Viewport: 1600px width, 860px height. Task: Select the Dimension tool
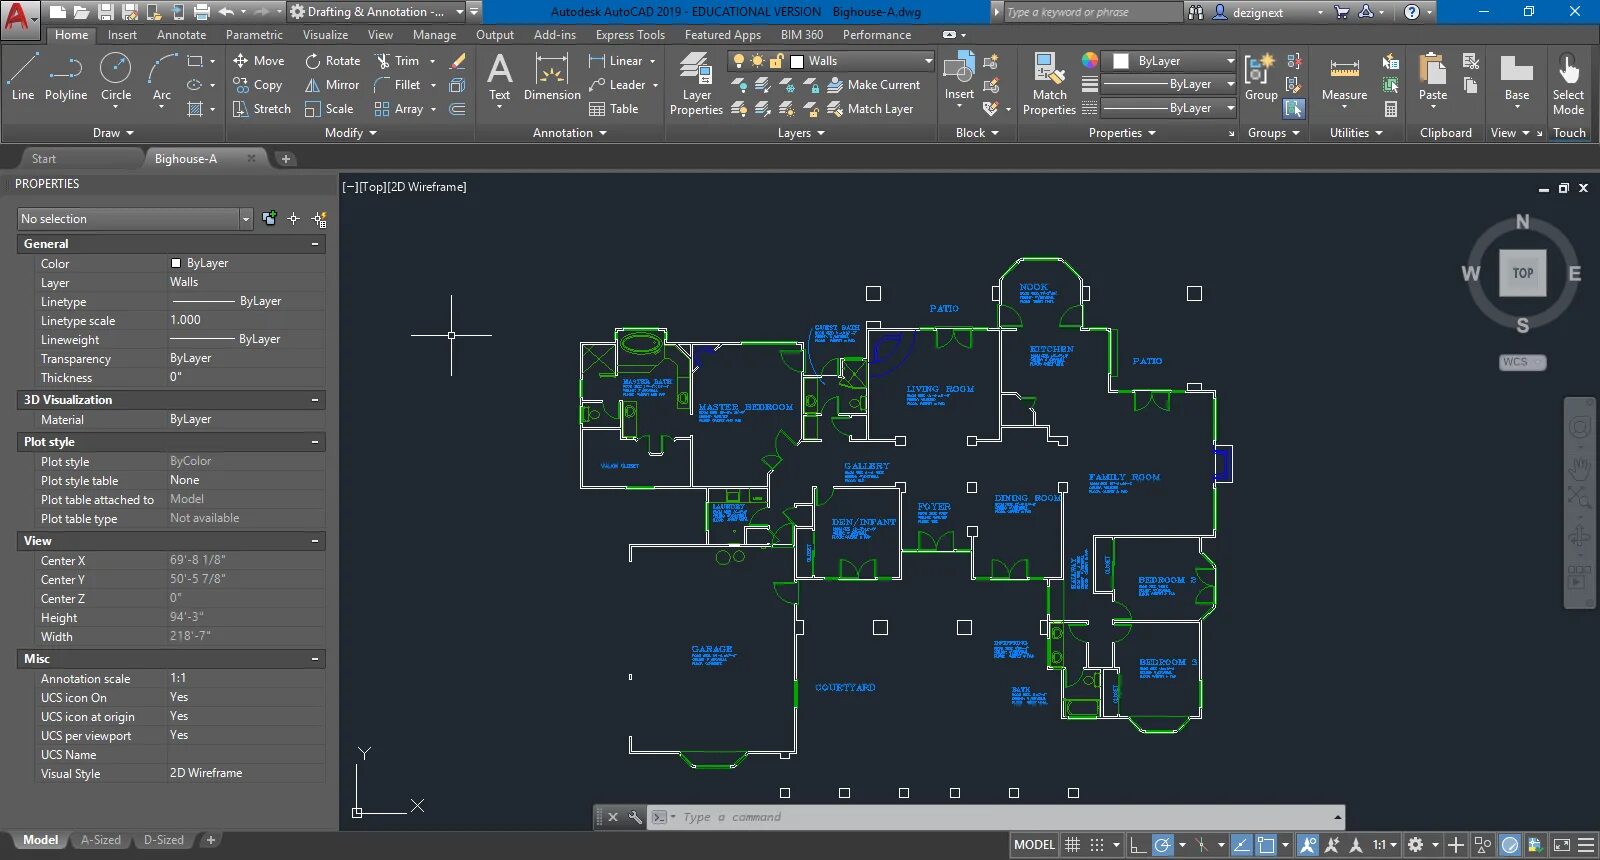tap(552, 77)
